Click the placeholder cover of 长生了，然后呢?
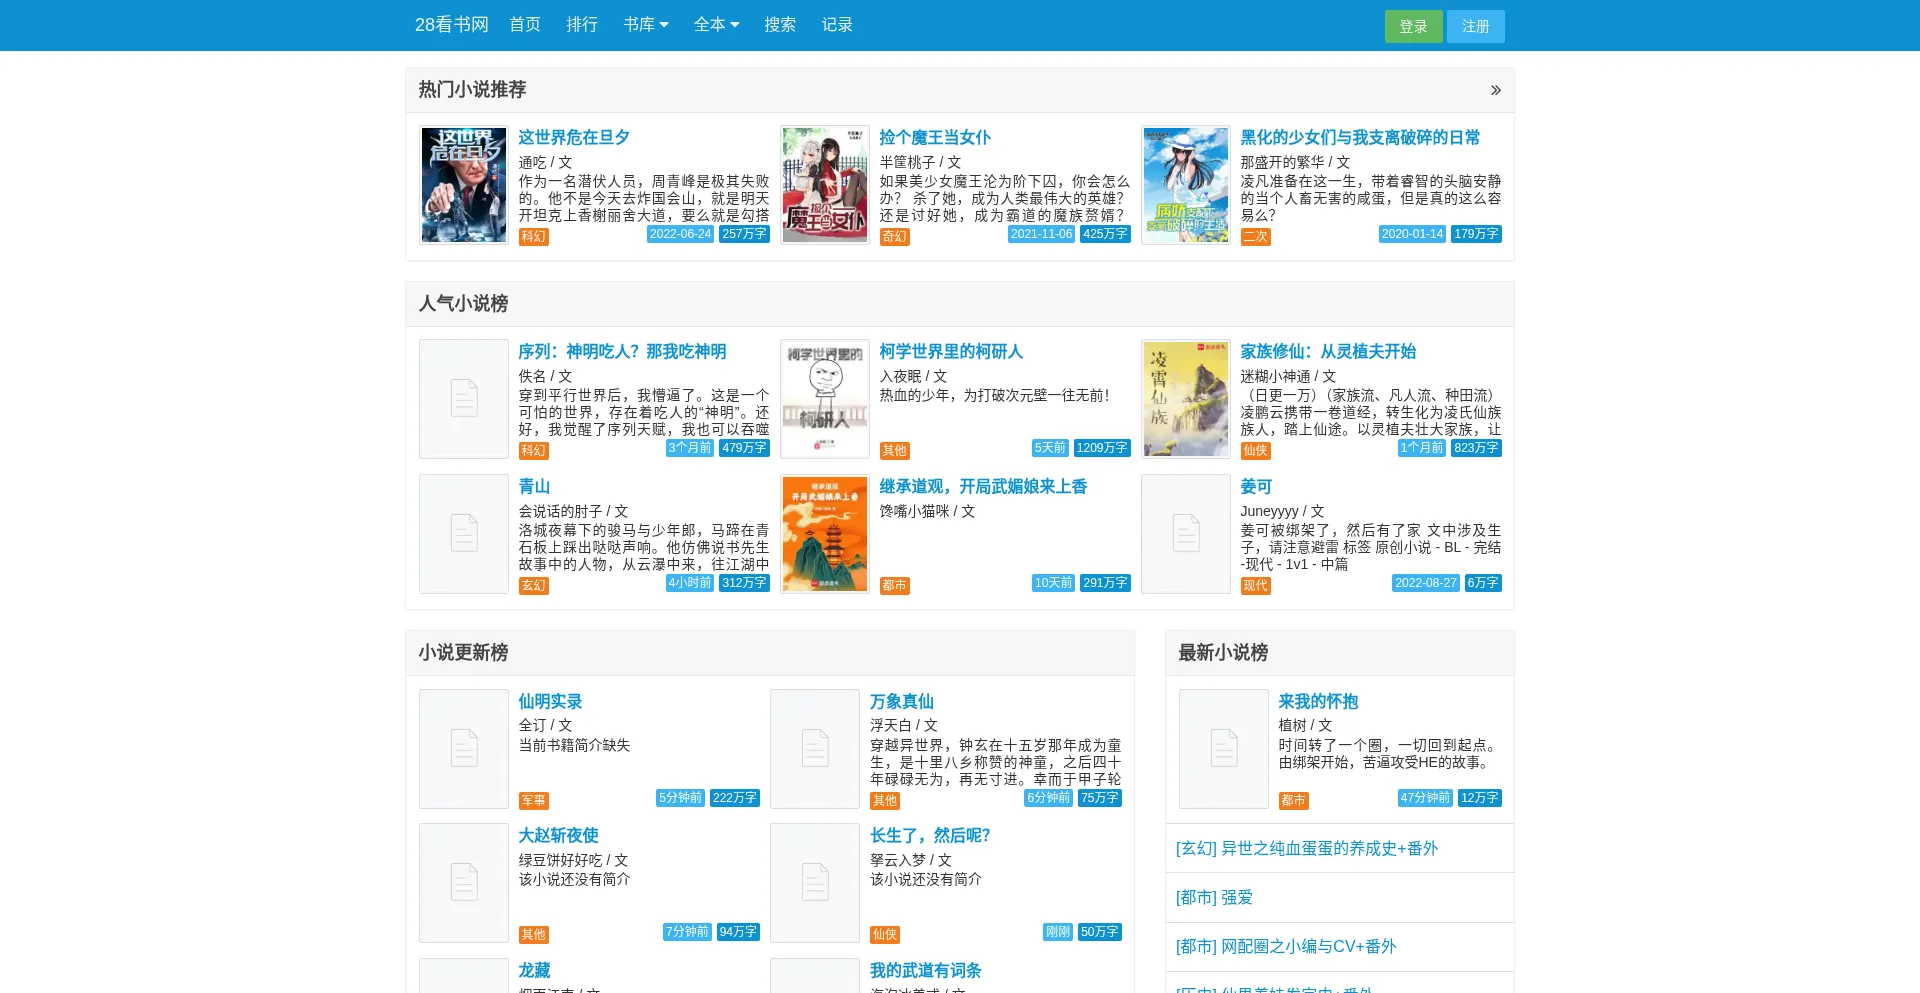 tap(815, 883)
